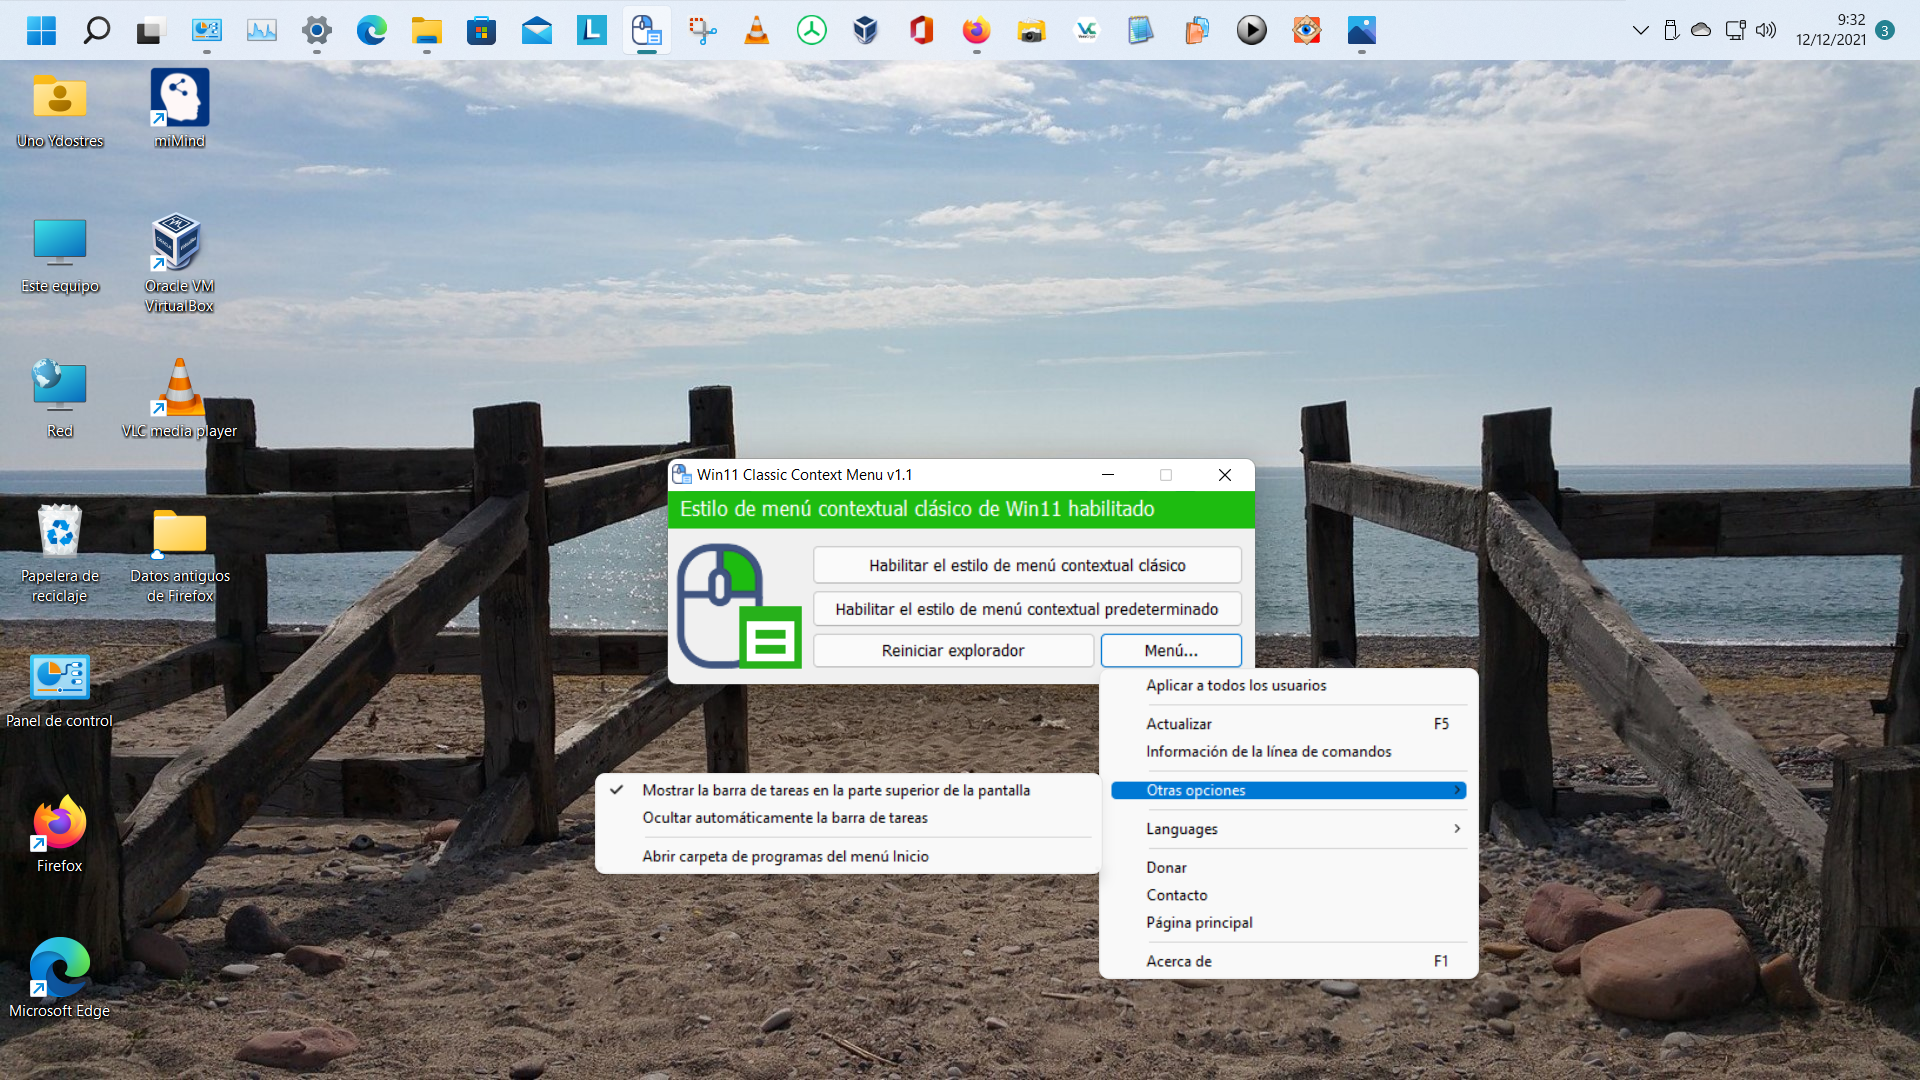Open VLC media player from taskbar
The width and height of the screenshot is (1920, 1080).
757,30
